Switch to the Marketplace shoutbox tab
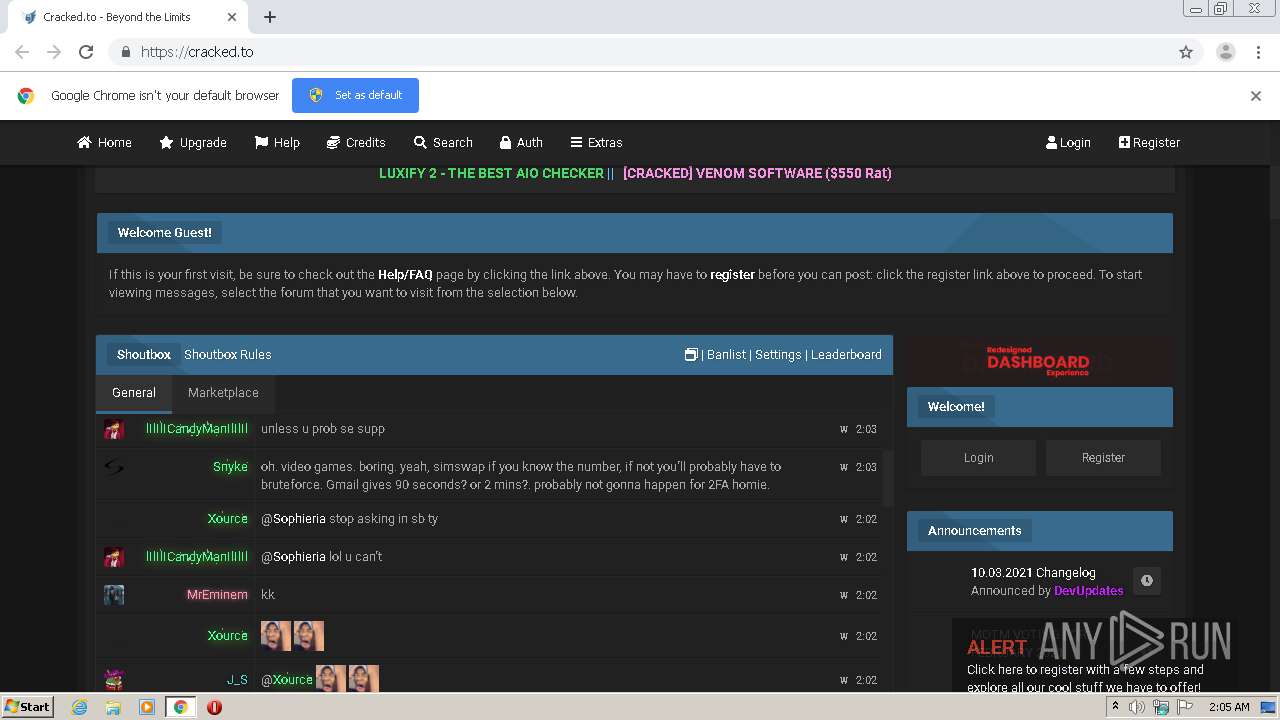 tap(223, 393)
